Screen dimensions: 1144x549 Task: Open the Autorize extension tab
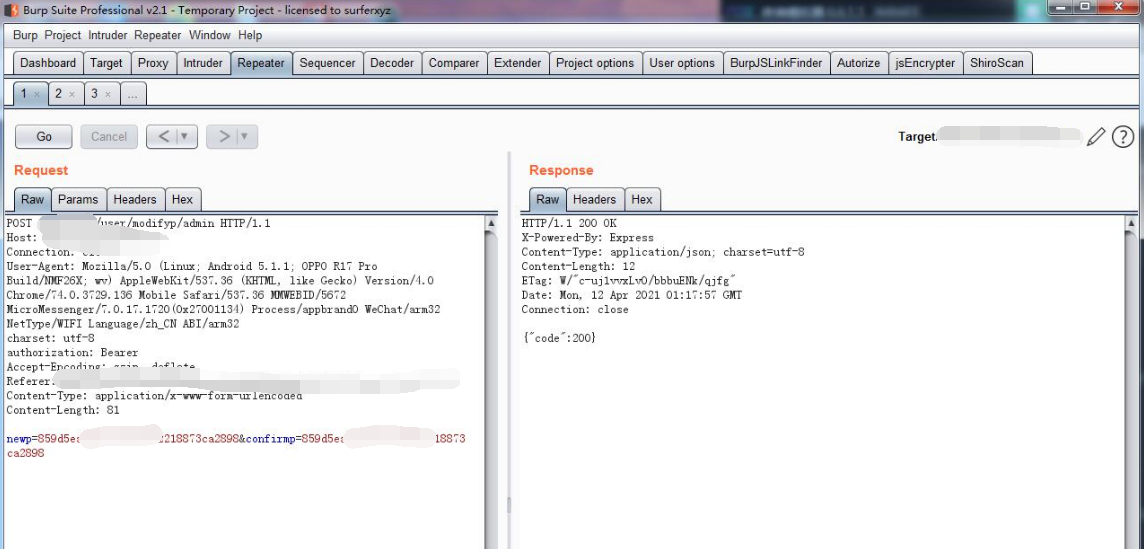click(x=859, y=63)
